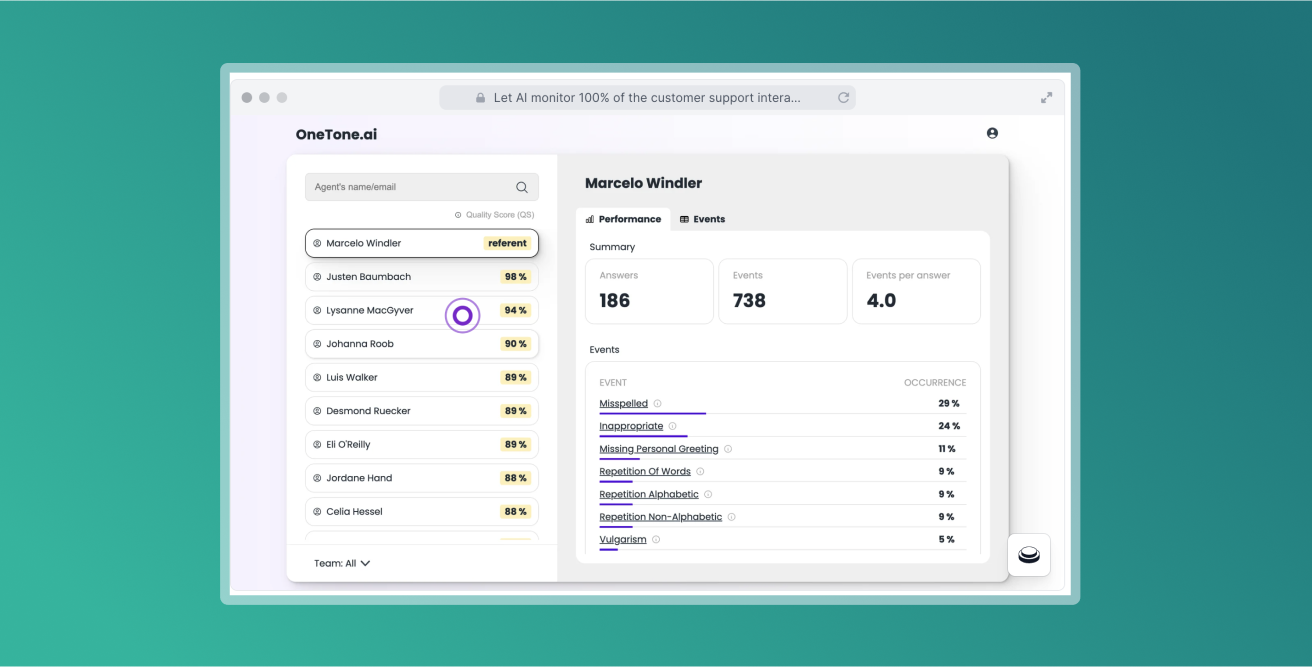The height and width of the screenshot is (667, 1312).
Task: Click the search magnifier icon in agent search
Action: click(x=521, y=186)
